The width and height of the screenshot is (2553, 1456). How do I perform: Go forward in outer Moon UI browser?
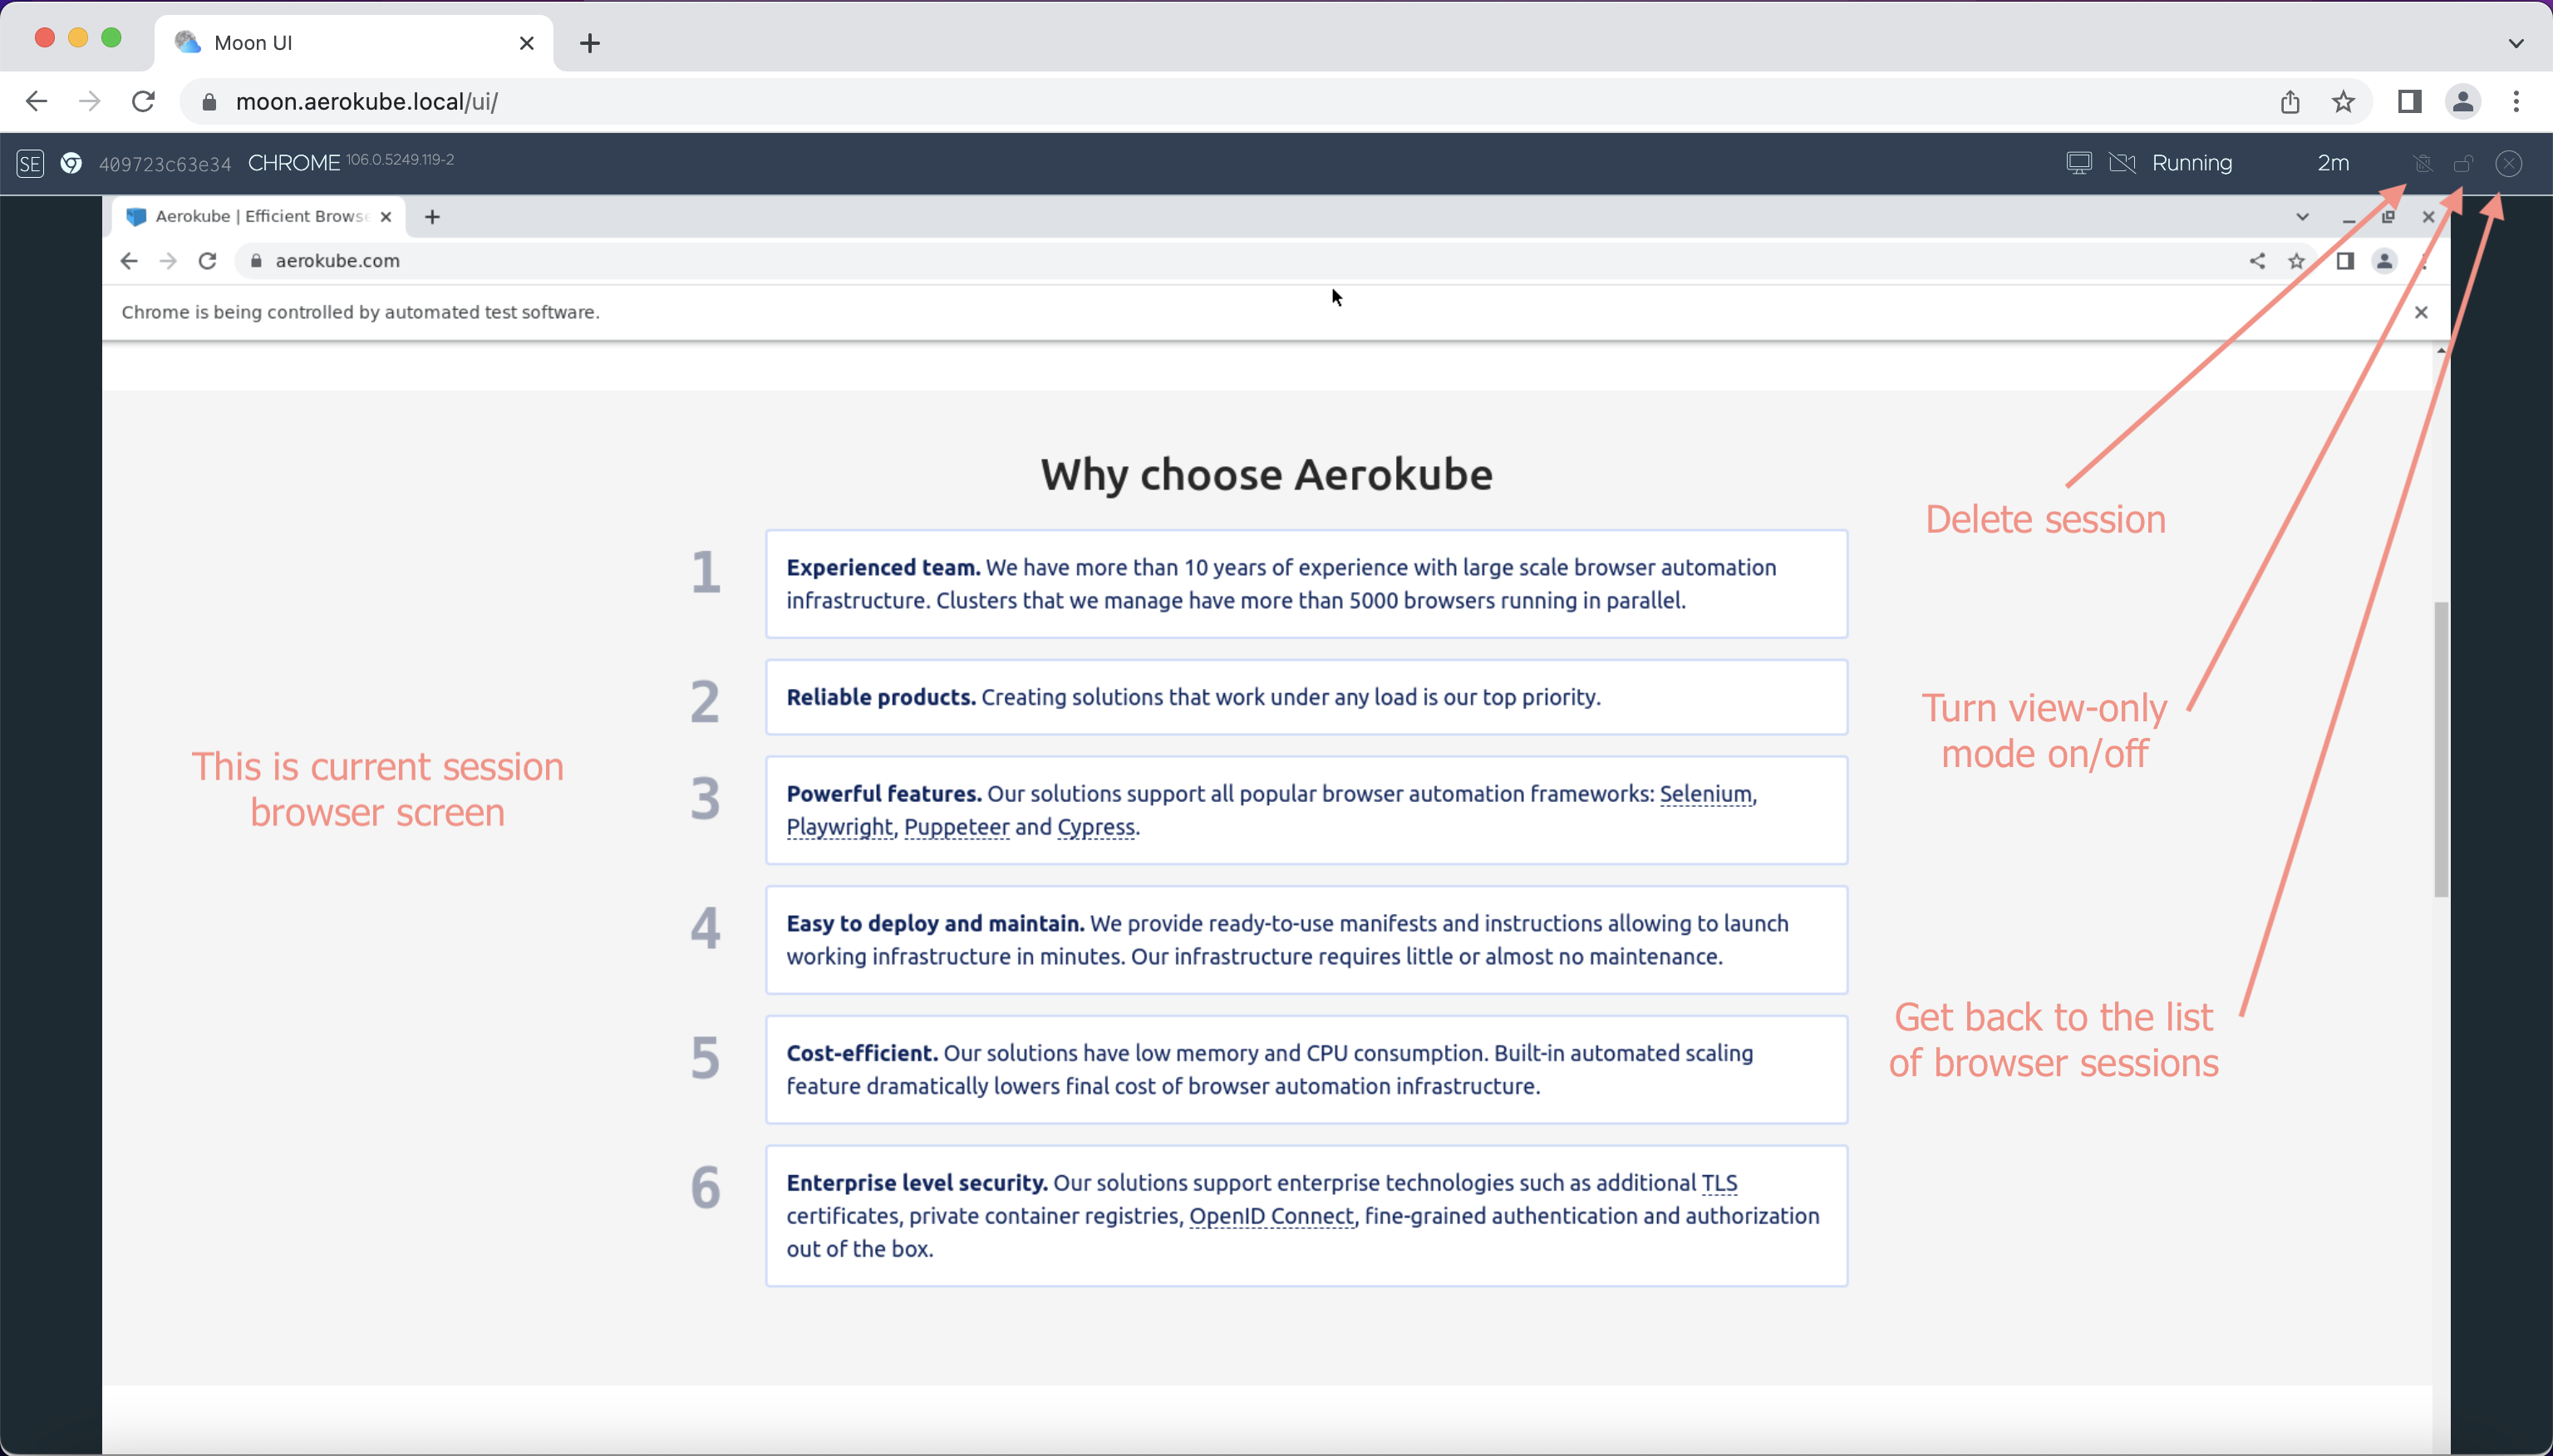(90, 101)
